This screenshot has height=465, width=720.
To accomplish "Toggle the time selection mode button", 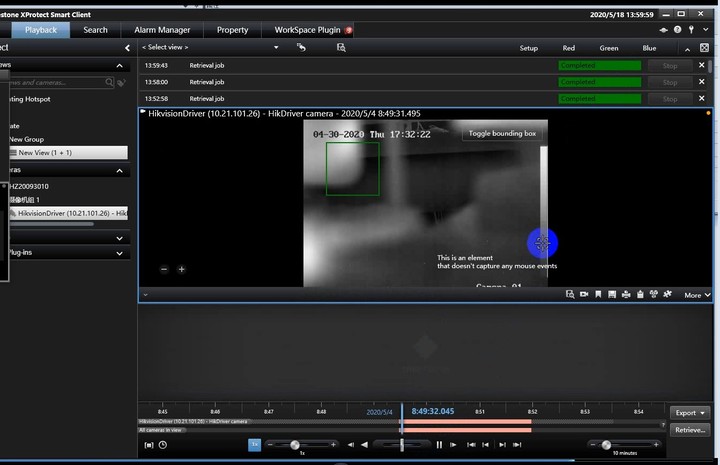I will click(149, 445).
